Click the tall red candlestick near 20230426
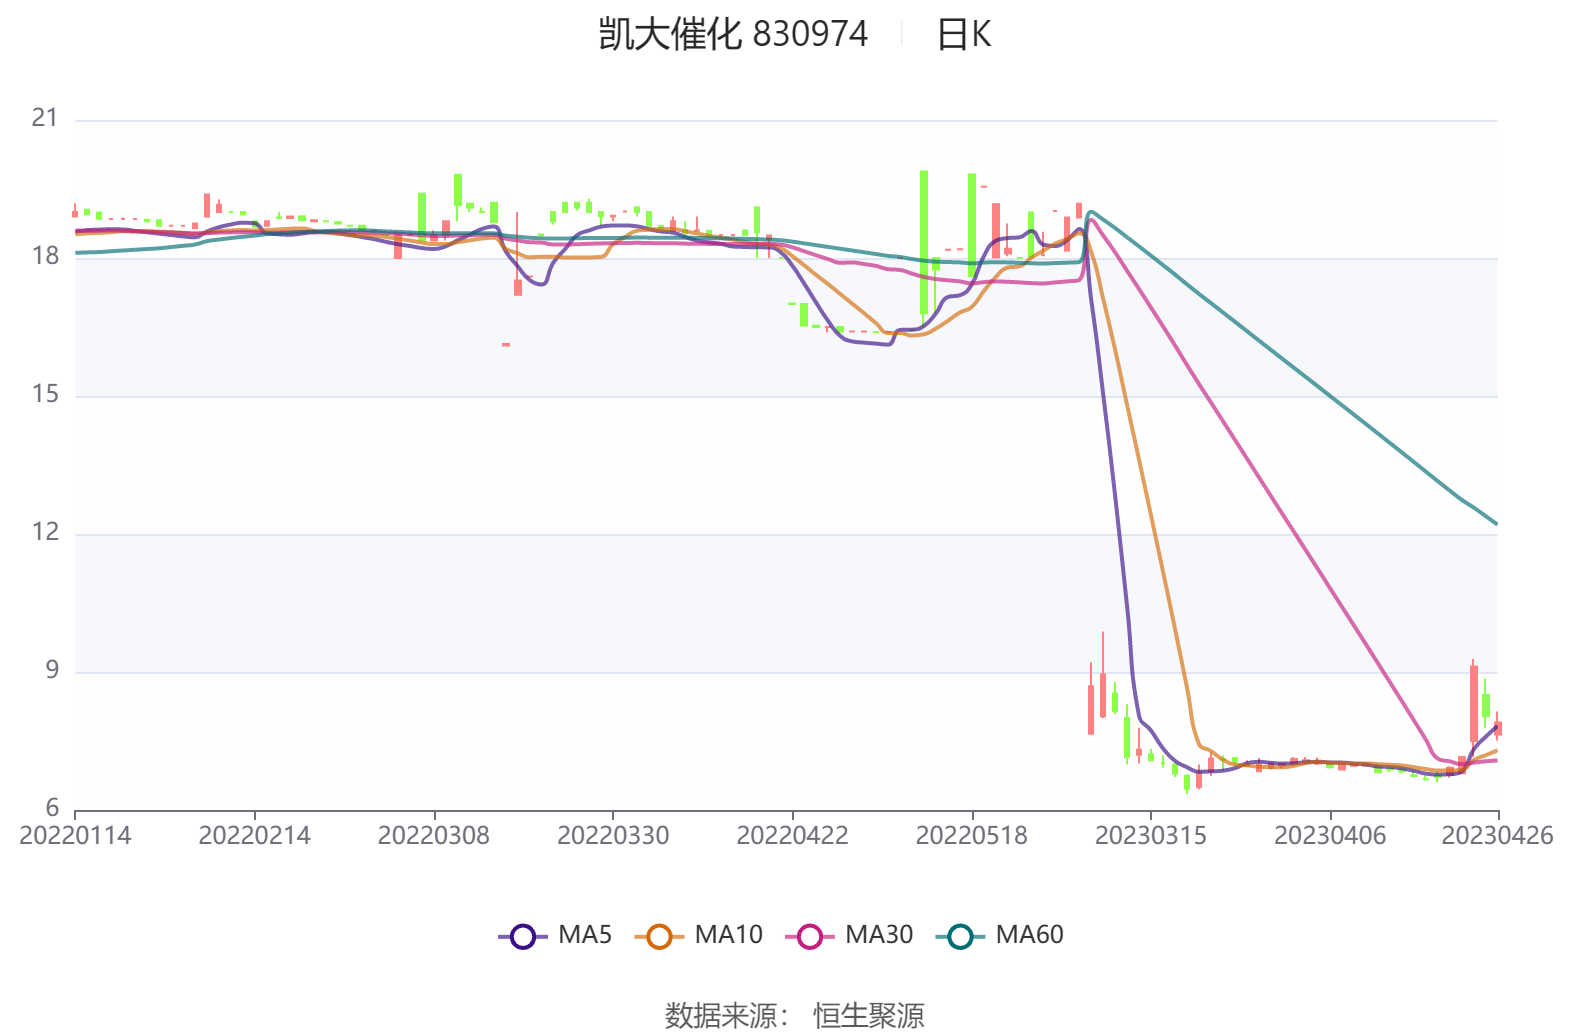1590x1034 pixels. click(1473, 704)
